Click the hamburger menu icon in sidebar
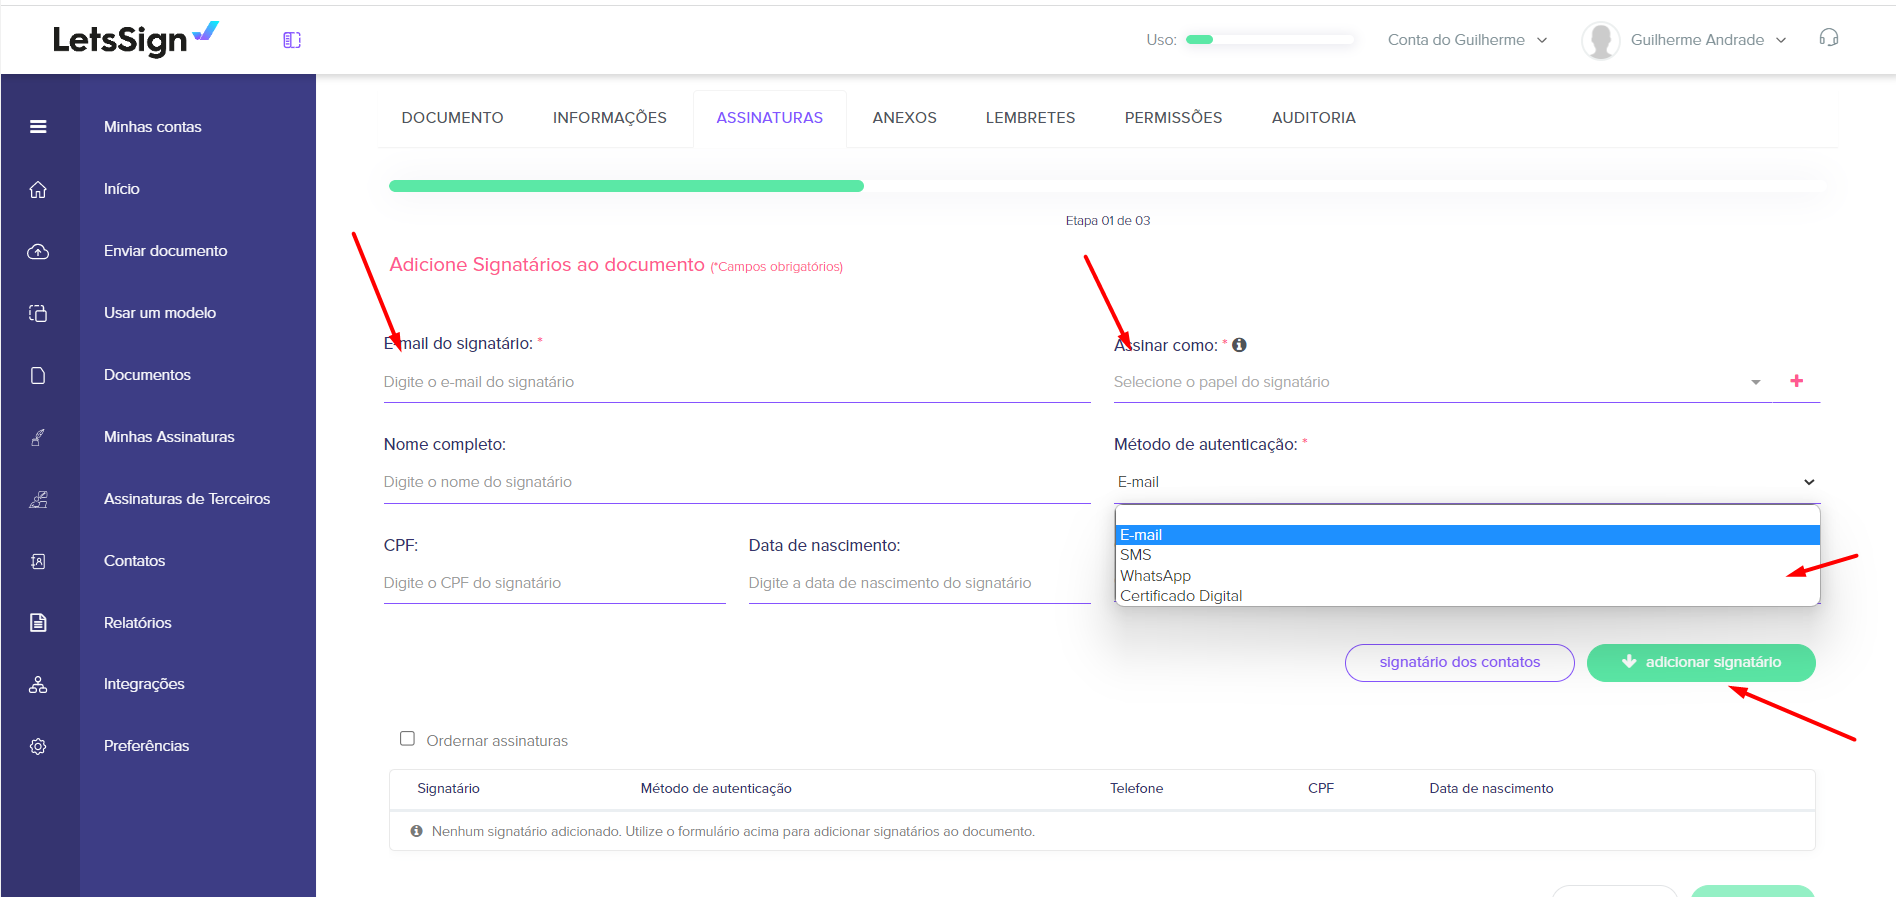1896x897 pixels. pos(38,127)
